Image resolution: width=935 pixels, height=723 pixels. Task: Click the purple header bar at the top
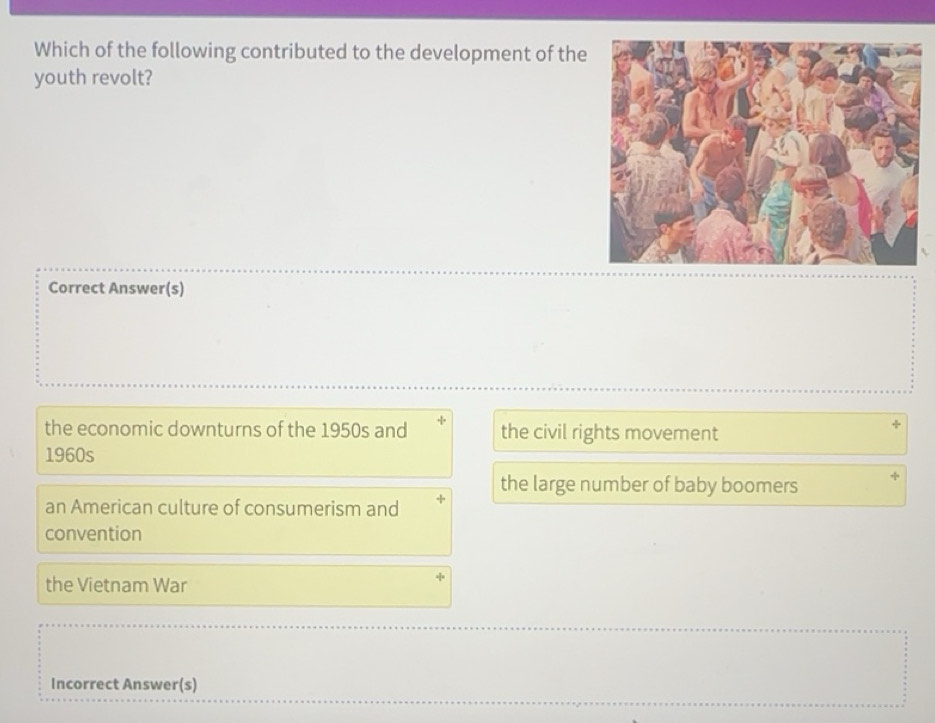[x=467, y=8]
